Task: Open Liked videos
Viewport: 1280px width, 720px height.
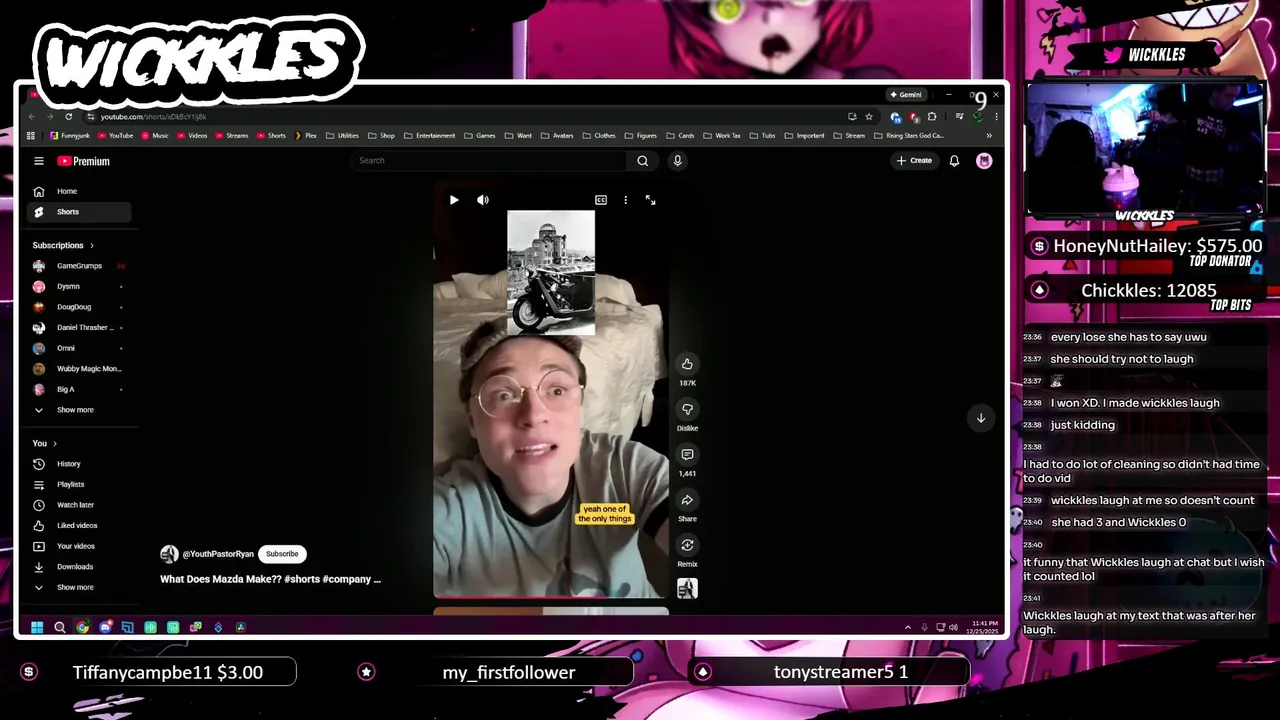Action: point(79,525)
